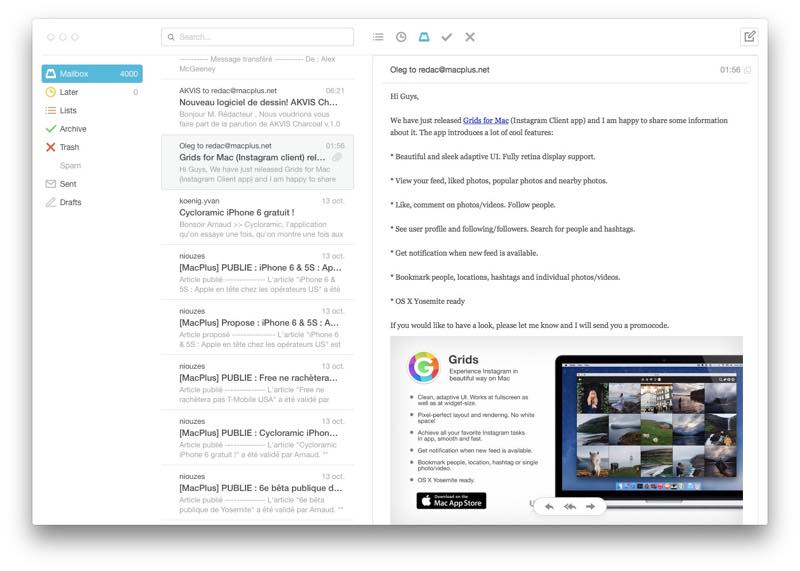This screenshot has width=800, height=571.
Task: Click the Sent envelope sidebar icon
Action: pyautogui.click(x=51, y=184)
